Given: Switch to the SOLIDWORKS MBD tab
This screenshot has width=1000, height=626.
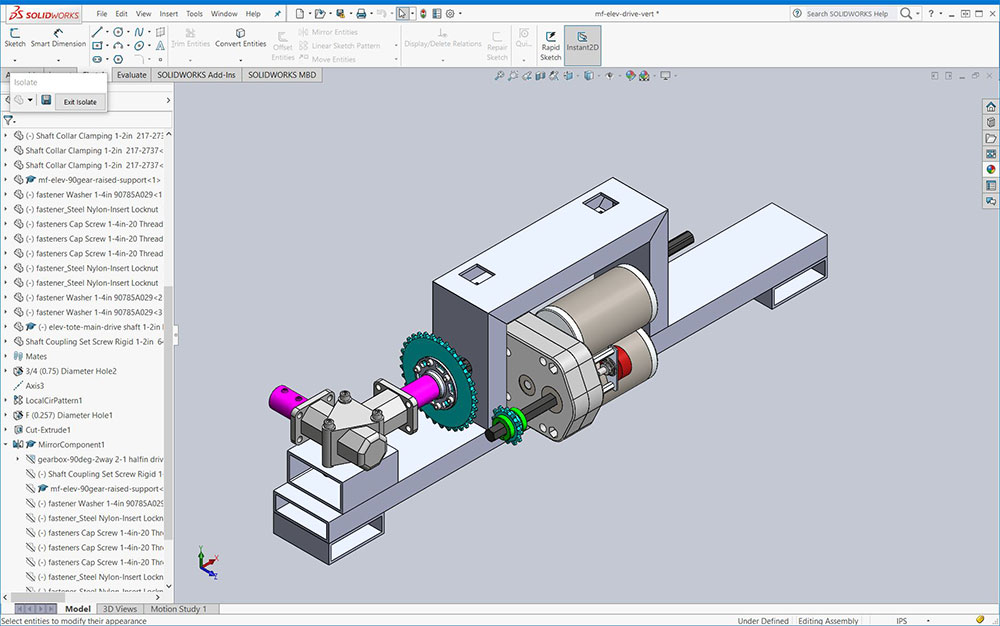Looking at the screenshot, I should pos(282,74).
